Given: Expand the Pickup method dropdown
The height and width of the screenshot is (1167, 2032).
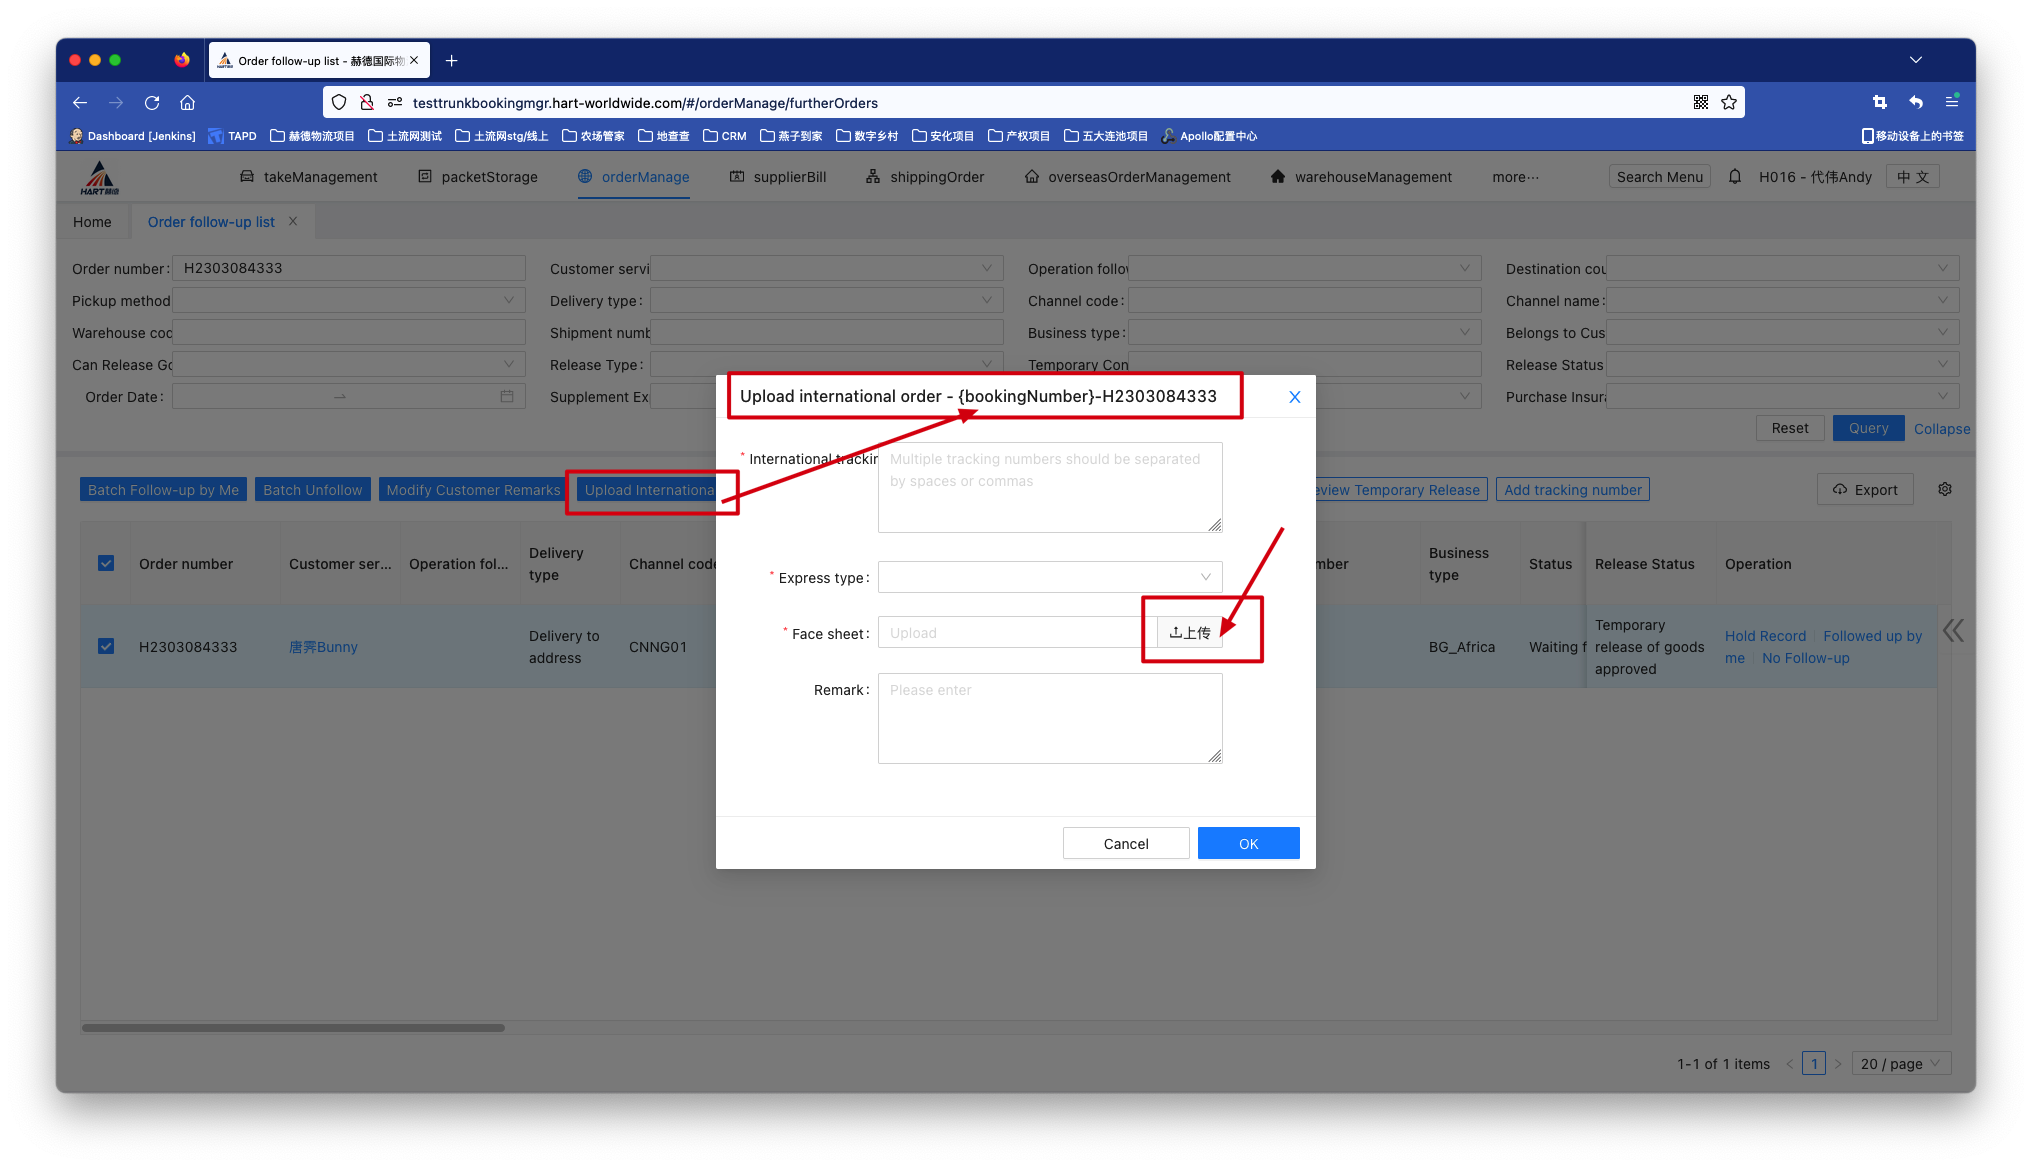Looking at the screenshot, I should pos(348,301).
